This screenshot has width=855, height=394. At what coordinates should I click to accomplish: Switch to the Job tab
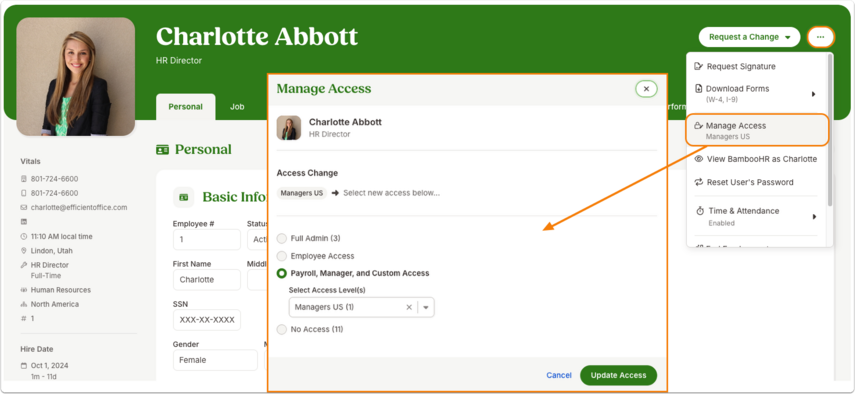pos(237,107)
